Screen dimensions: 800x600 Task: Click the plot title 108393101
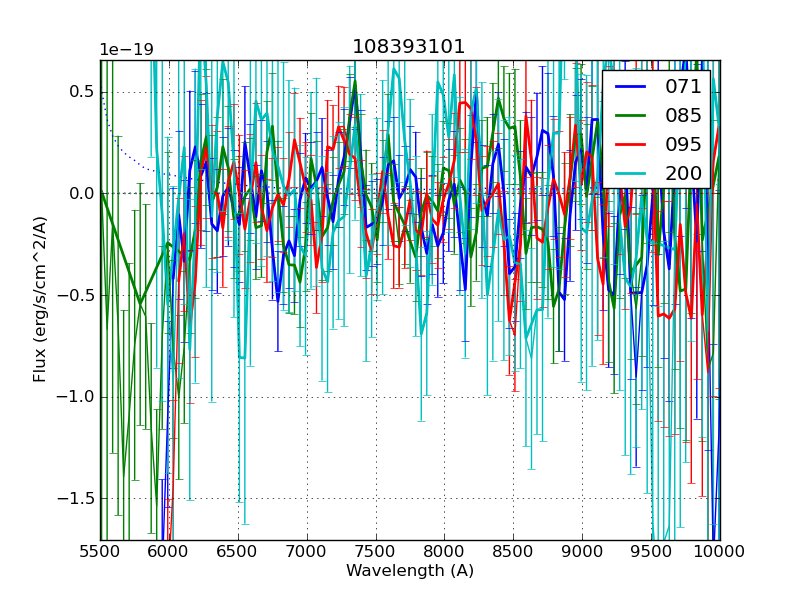pos(409,47)
